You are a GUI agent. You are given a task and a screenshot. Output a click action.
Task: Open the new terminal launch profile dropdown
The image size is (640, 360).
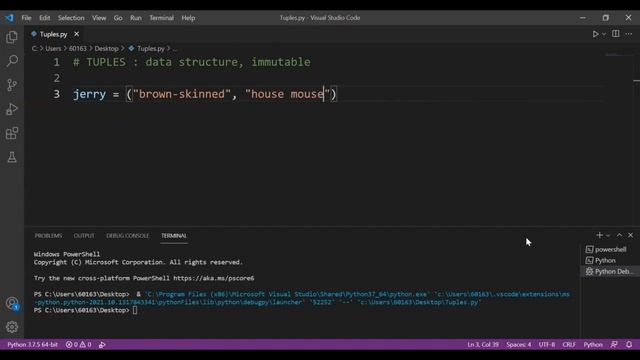point(608,236)
